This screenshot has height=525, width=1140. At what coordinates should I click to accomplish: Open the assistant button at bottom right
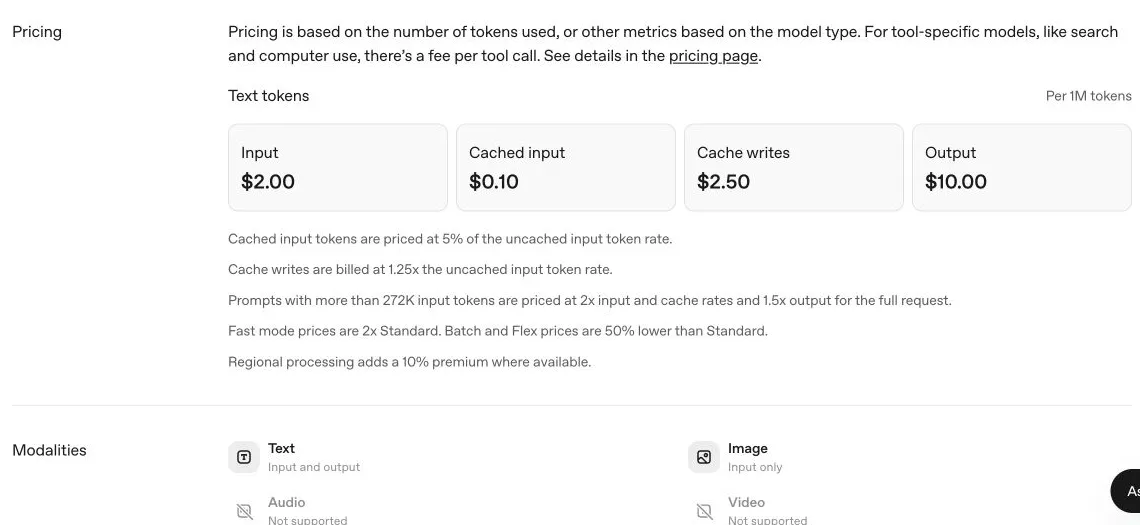point(1125,492)
